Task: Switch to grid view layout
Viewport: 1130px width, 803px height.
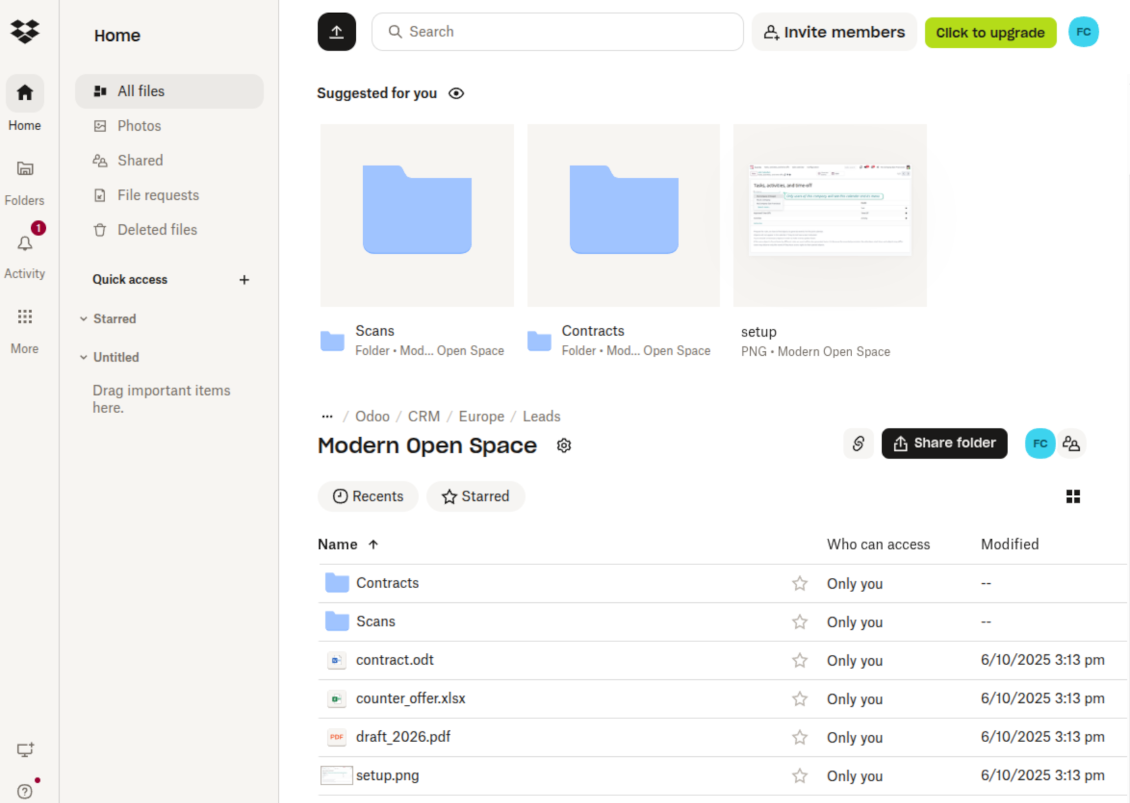Action: (1073, 497)
